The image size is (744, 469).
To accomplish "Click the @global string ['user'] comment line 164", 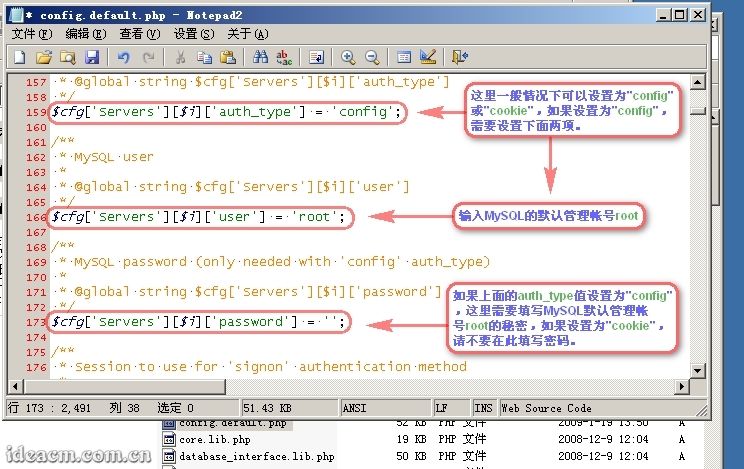I will 242,187.
